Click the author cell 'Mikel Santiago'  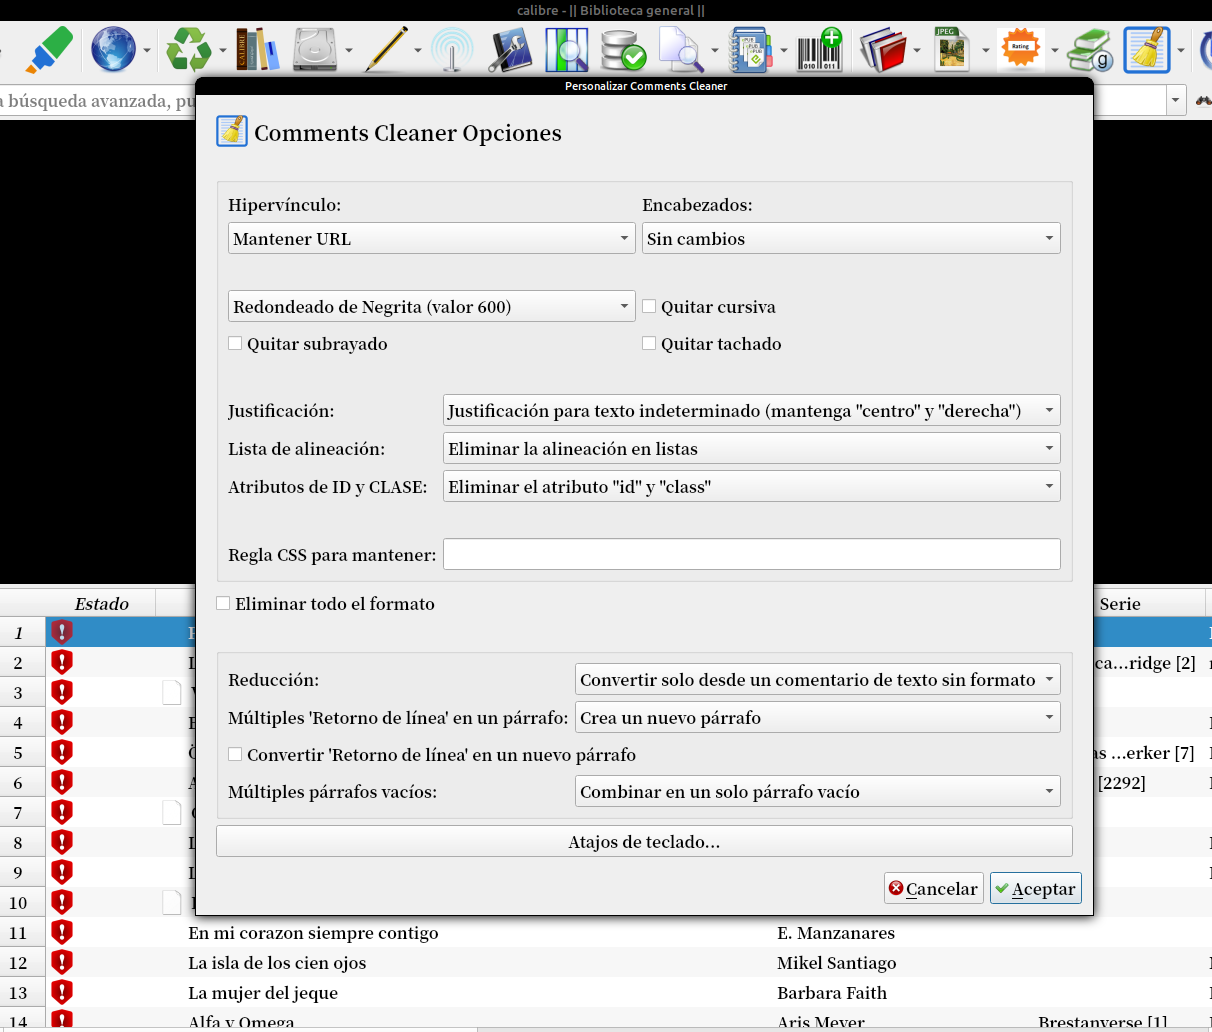[x=837, y=962]
